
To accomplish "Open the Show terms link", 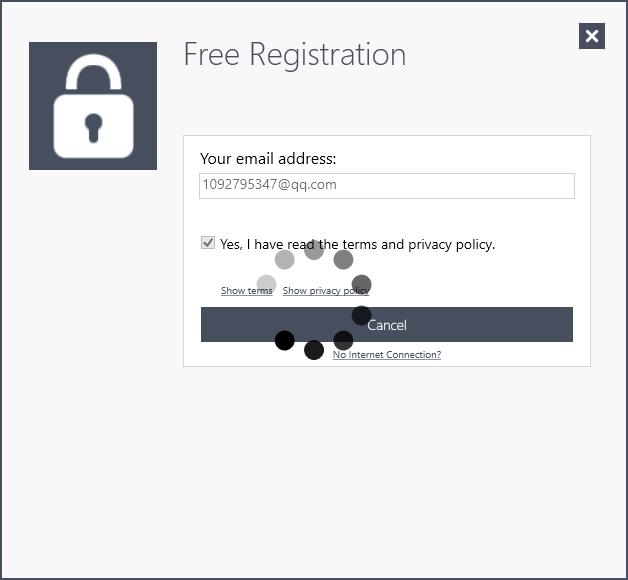I will click(x=247, y=291).
